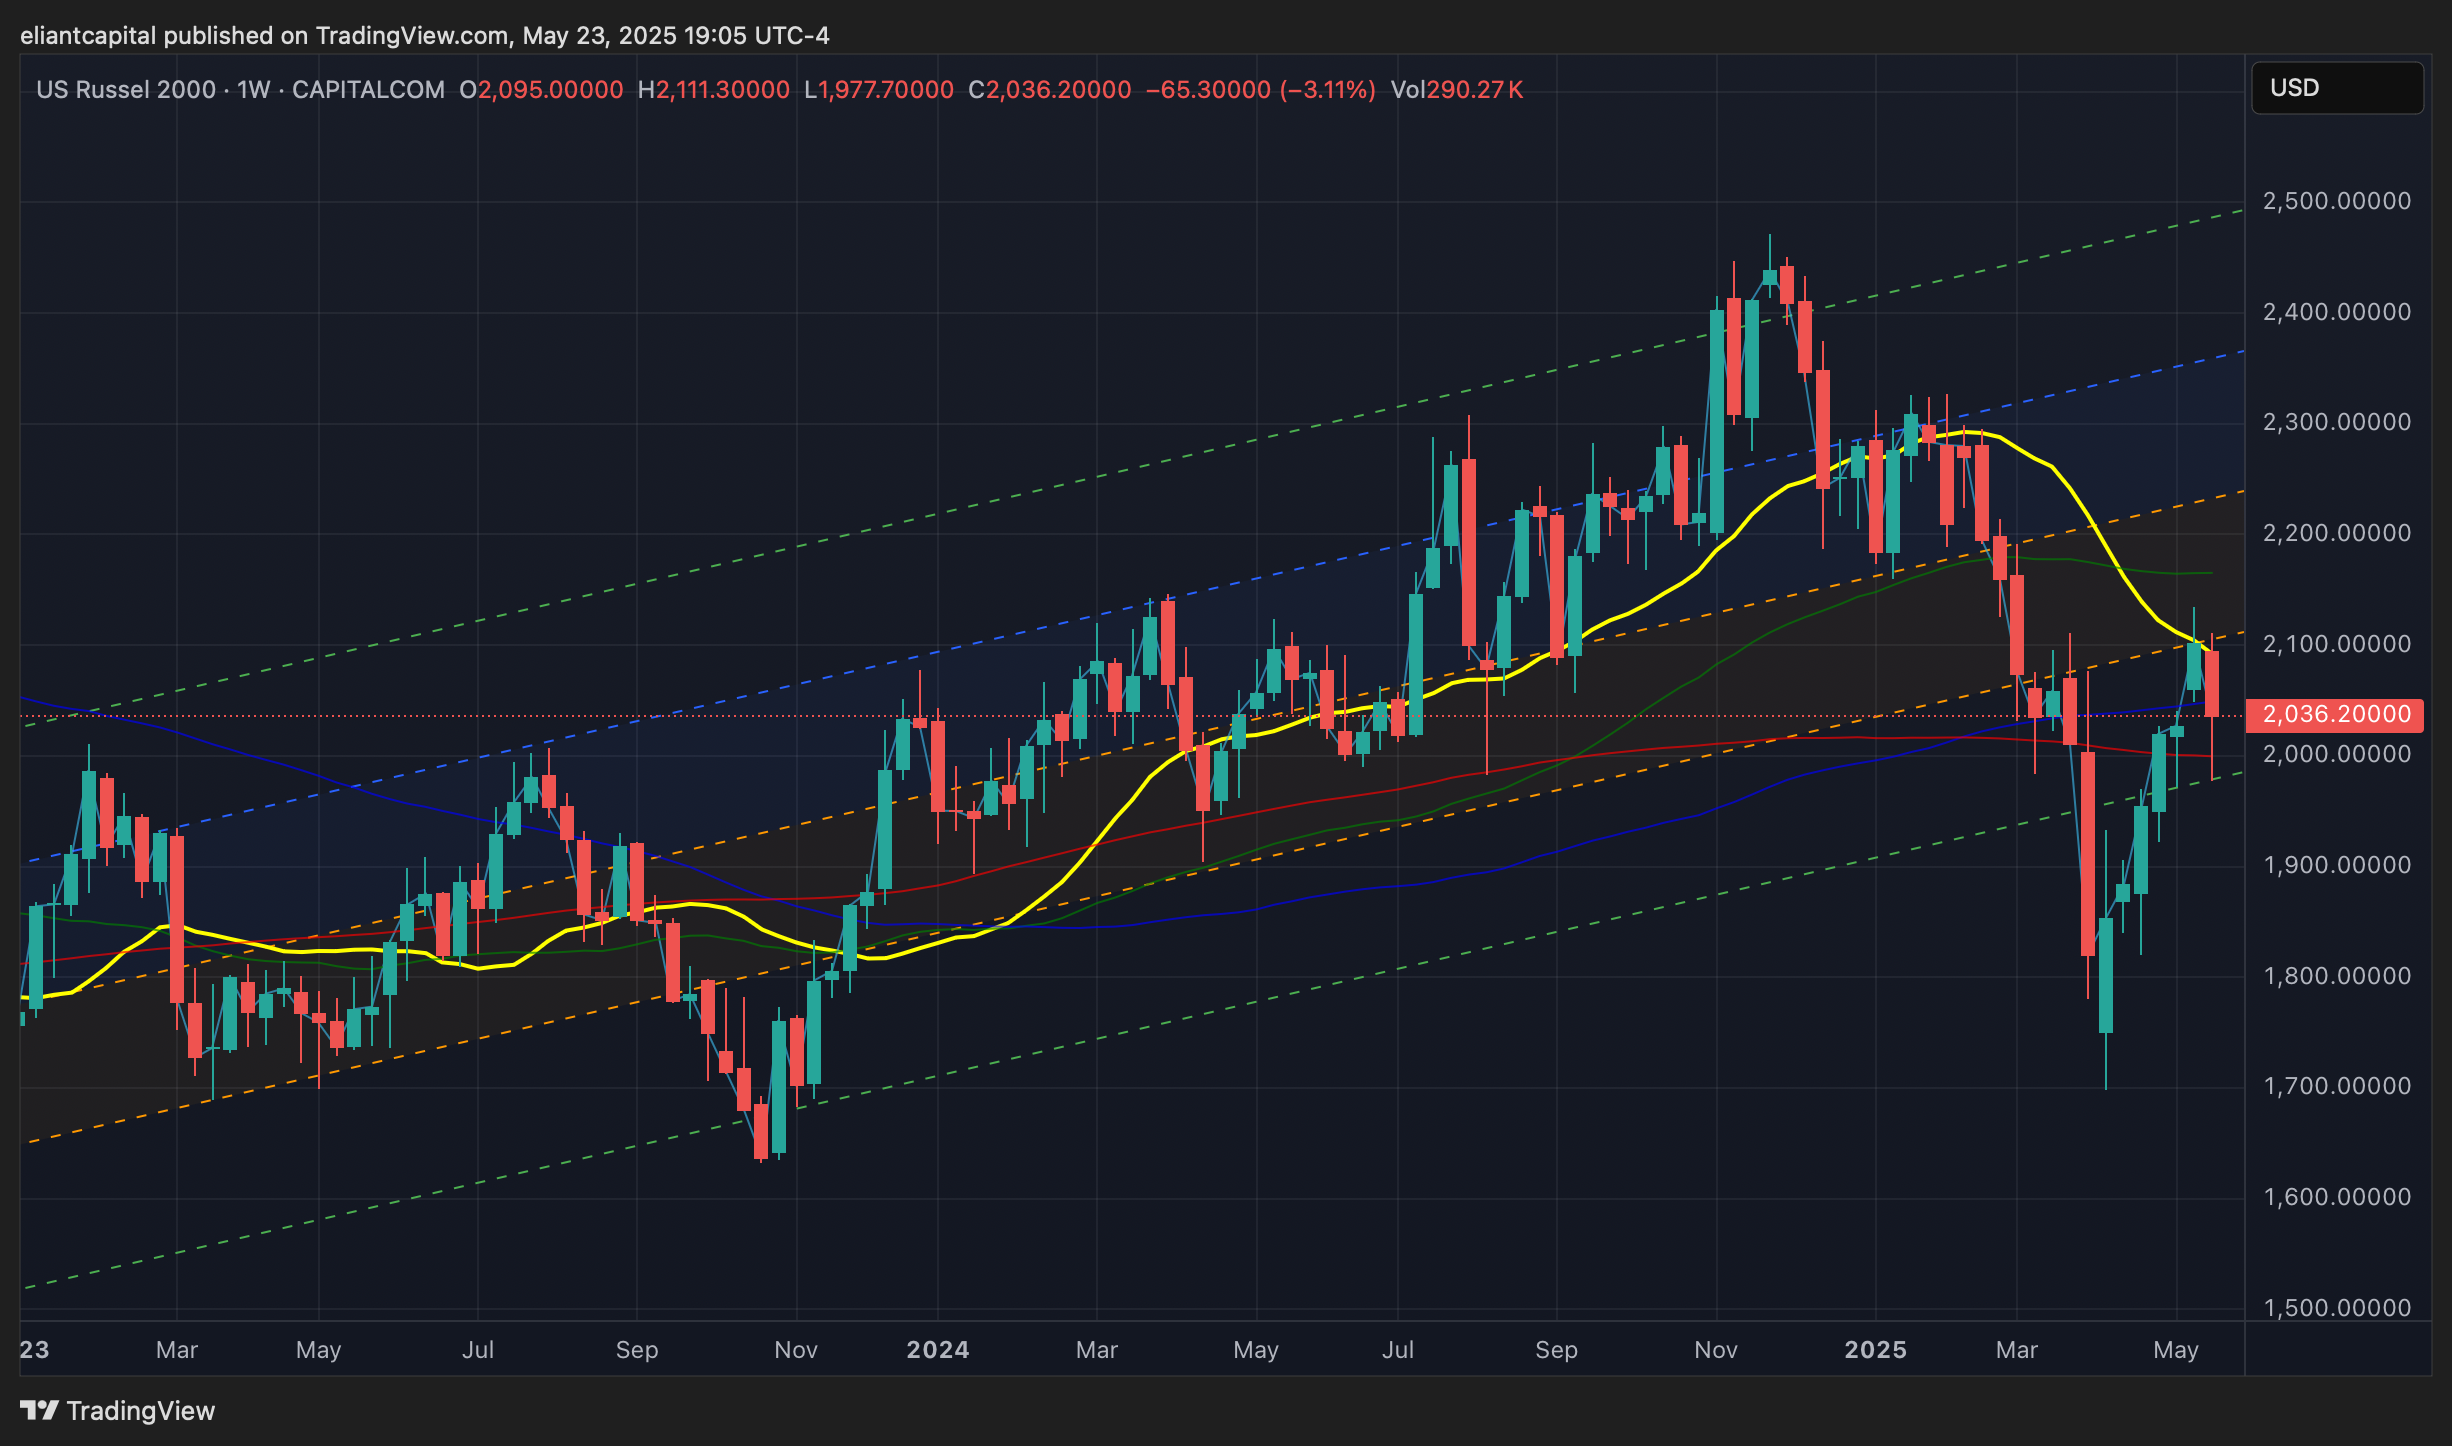Click the open value O2,095.00000
Image resolution: width=2452 pixels, height=1446 pixels.
point(541,90)
